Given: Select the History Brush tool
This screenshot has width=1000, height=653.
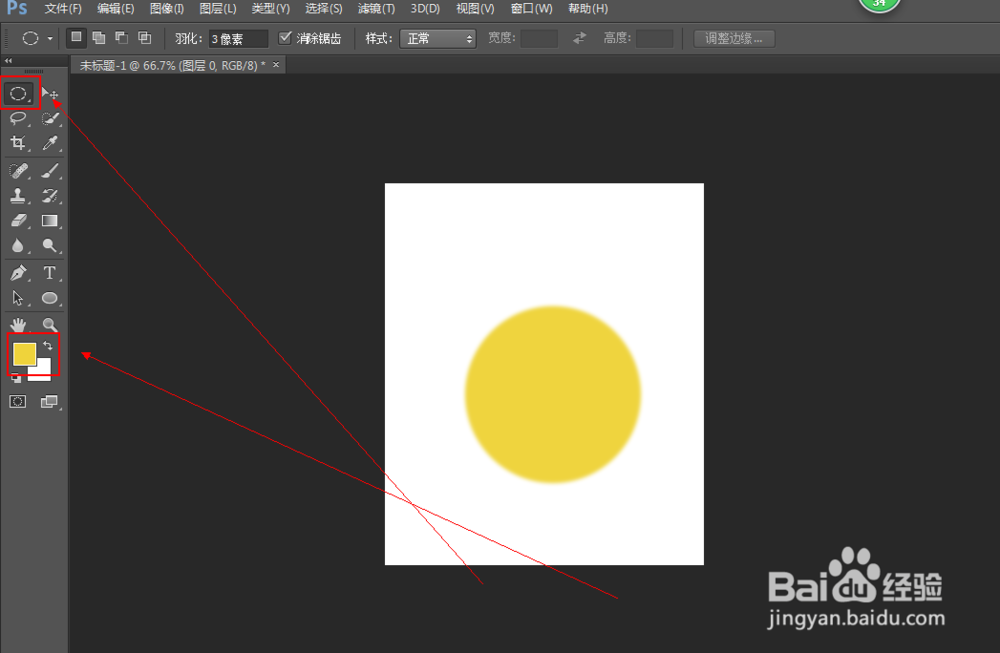Looking at the screenshot, I should click(50, 196).
